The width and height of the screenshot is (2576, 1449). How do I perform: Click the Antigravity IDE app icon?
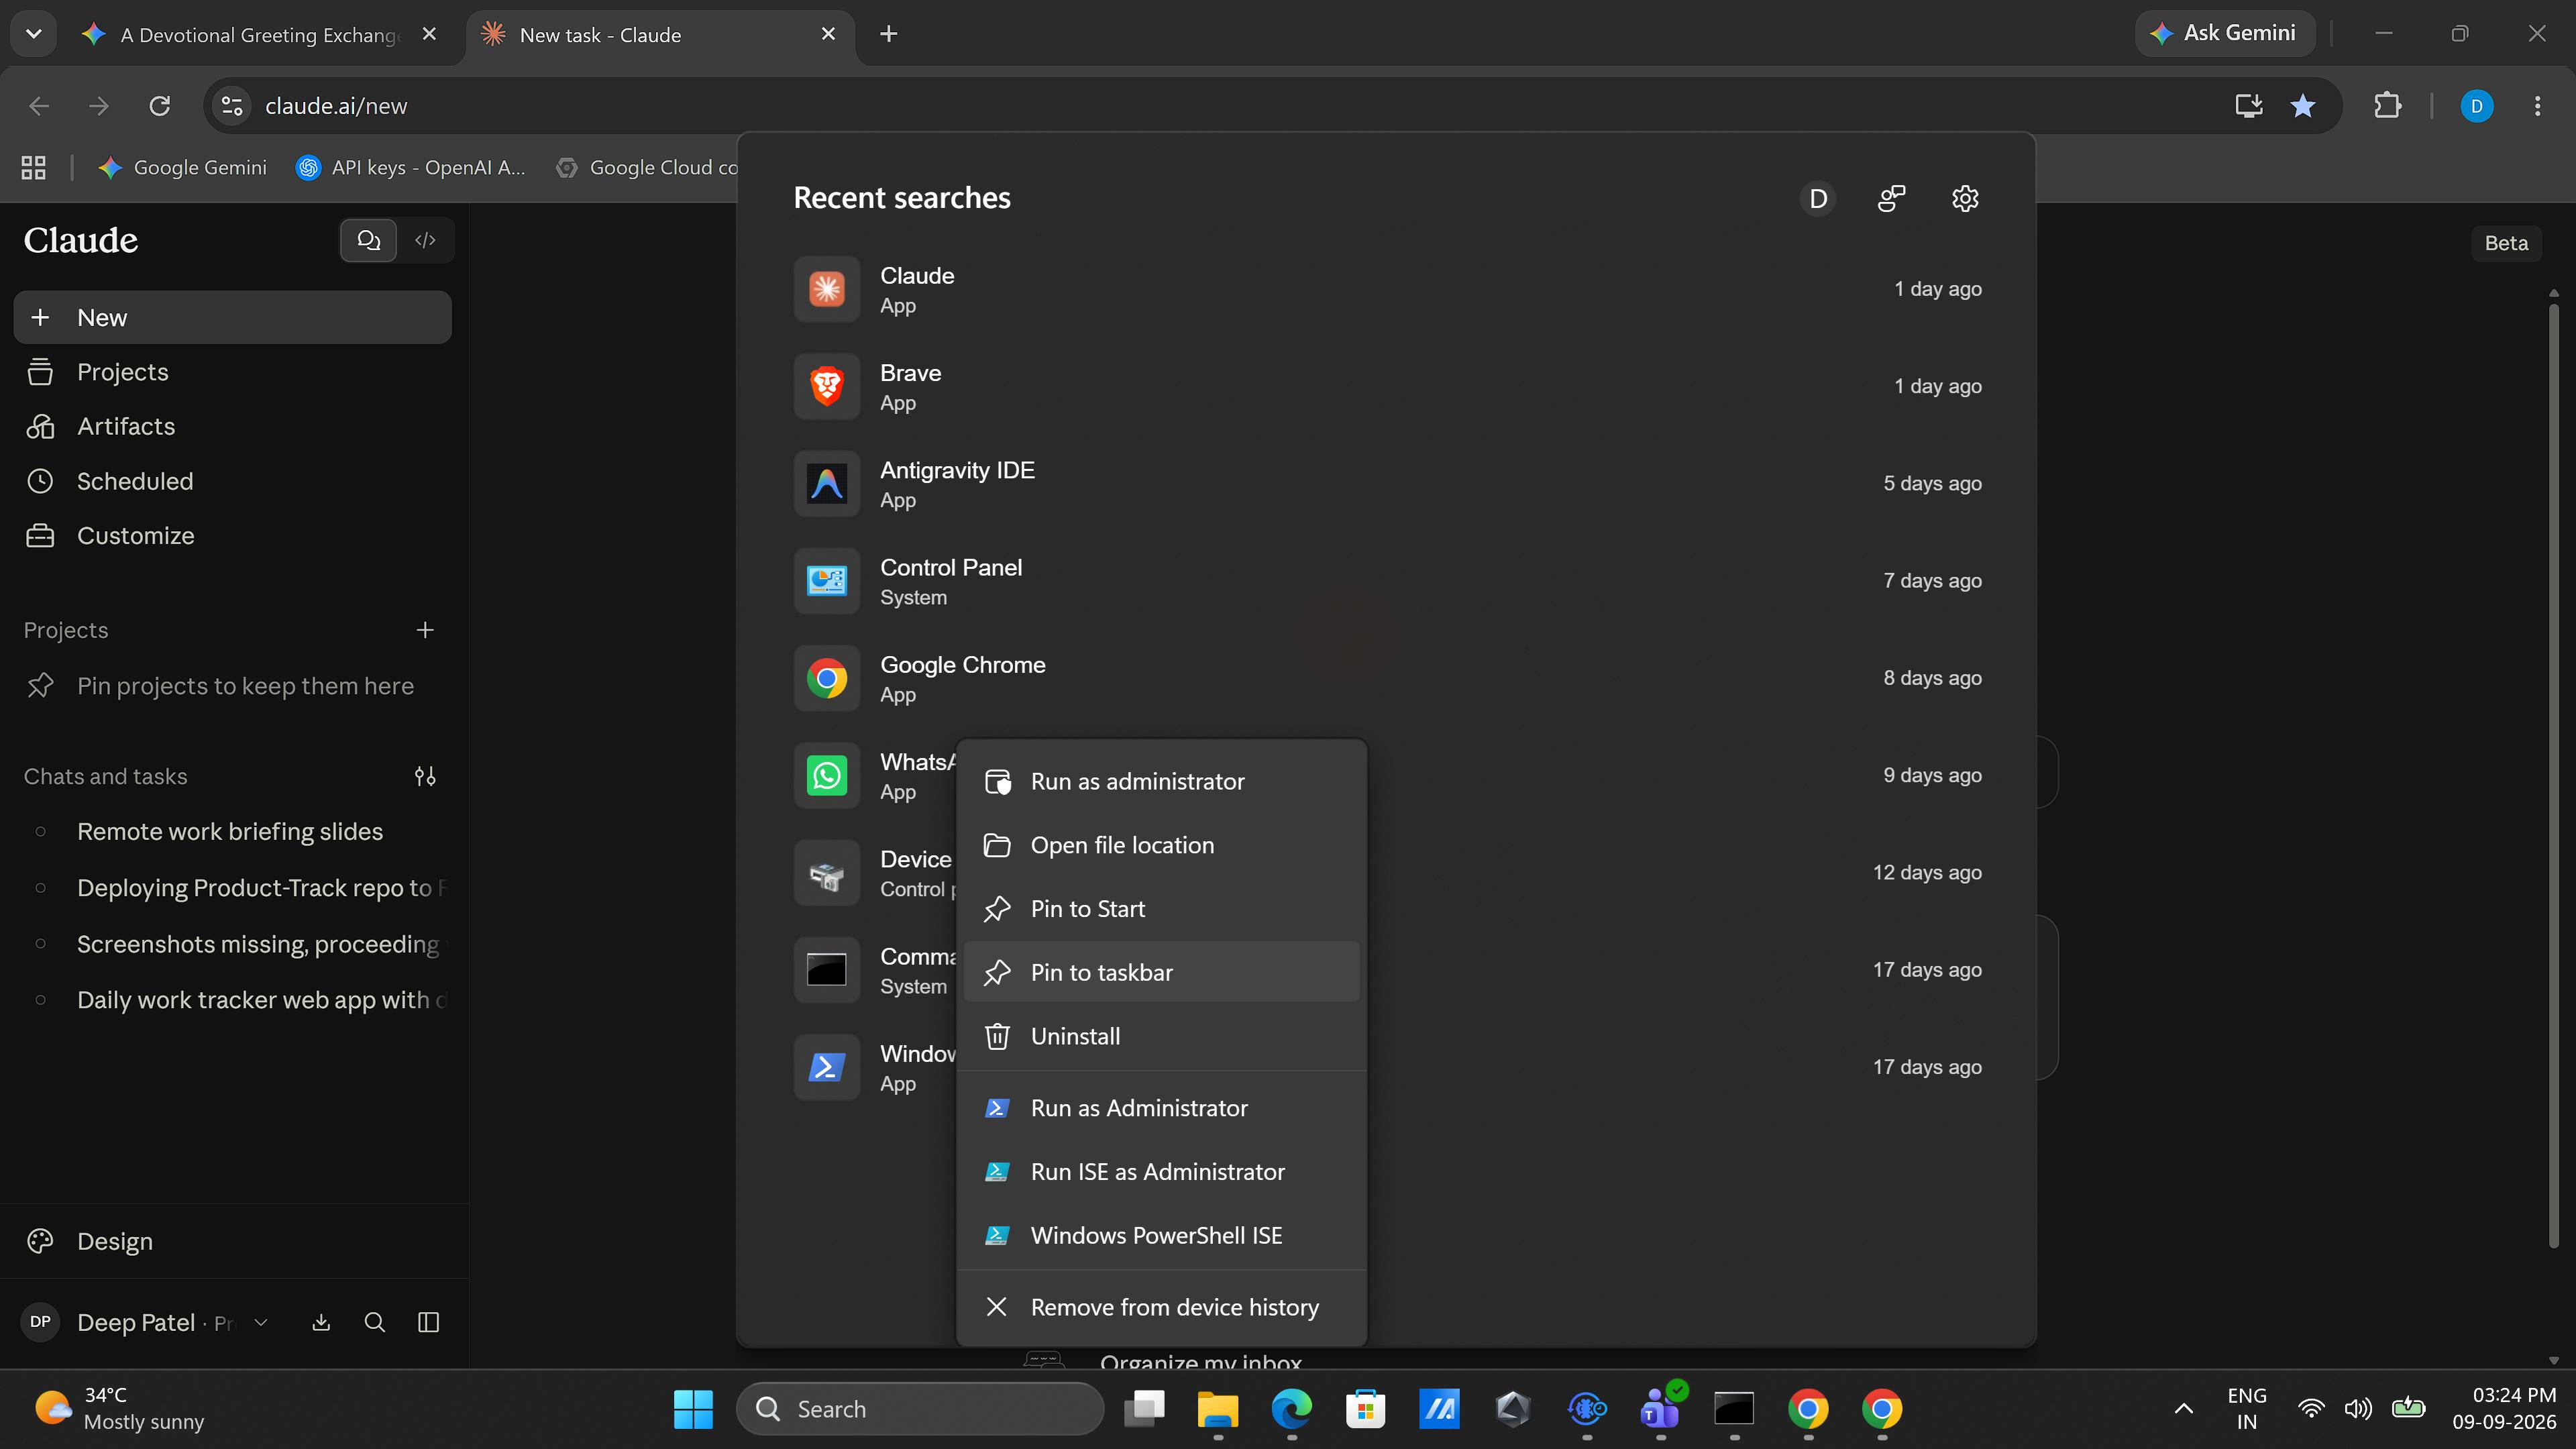coord(826,484)
